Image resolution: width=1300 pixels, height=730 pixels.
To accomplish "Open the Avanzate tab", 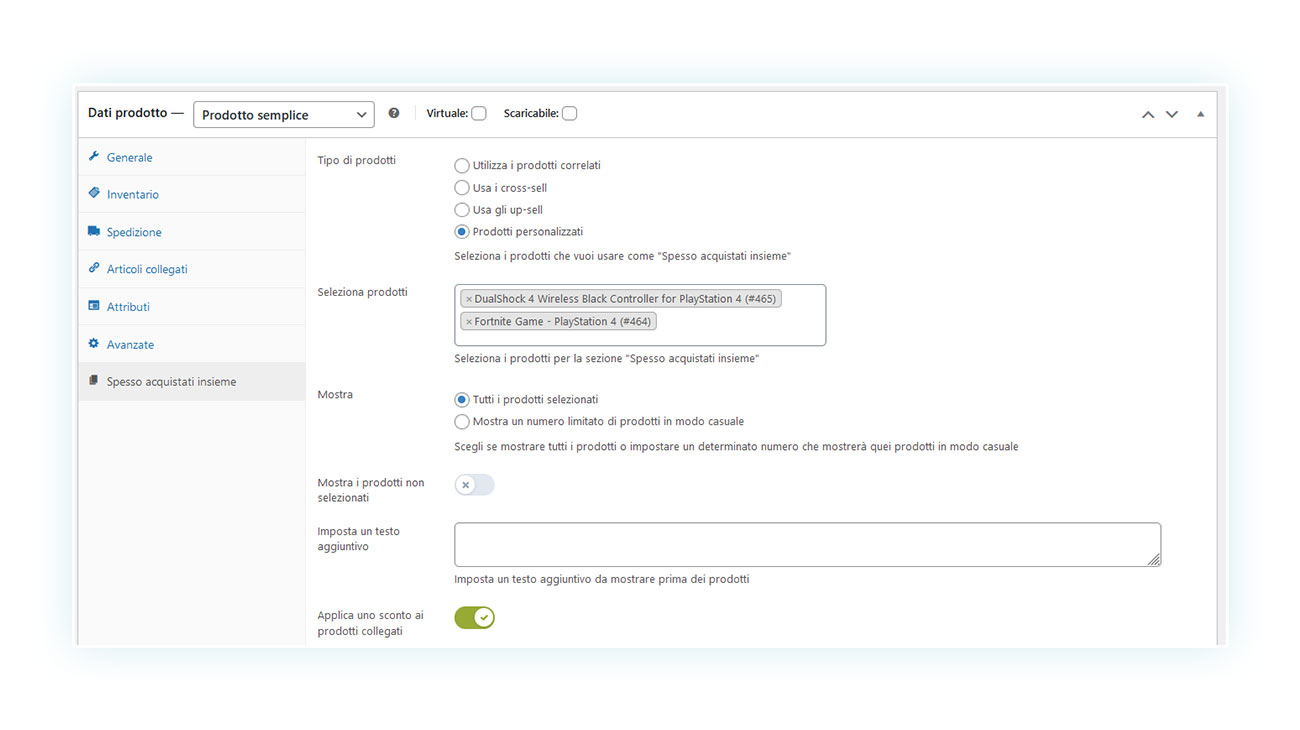I will pyautogui.click(x=192, y=344).
